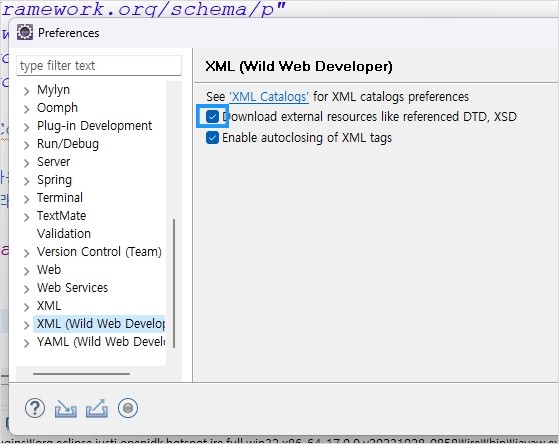Select Terminal category
The image size is (559, 444).
click(x=60, y=198)
